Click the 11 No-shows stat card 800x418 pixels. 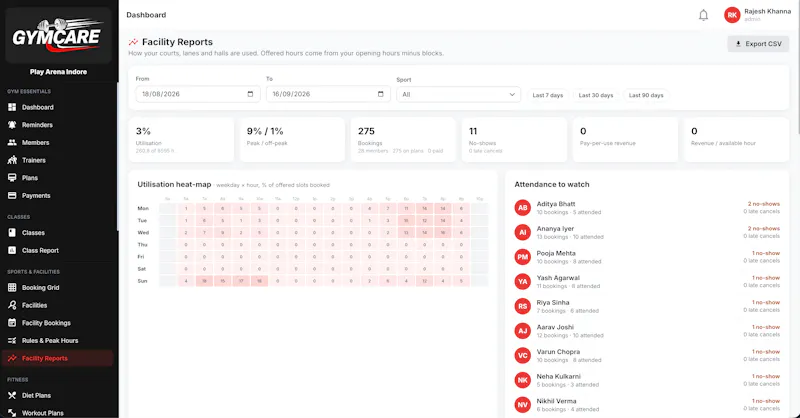tap(514, 140)
